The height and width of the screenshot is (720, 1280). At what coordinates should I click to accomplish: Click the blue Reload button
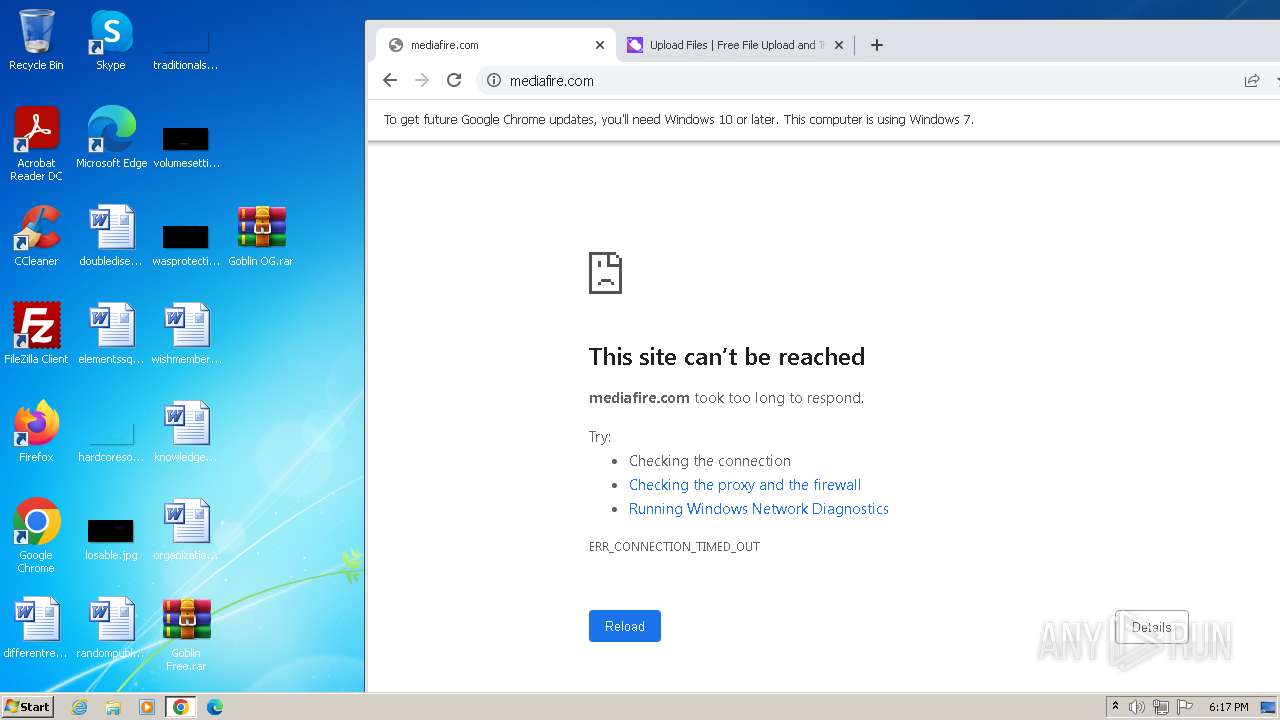coord(625,626)
